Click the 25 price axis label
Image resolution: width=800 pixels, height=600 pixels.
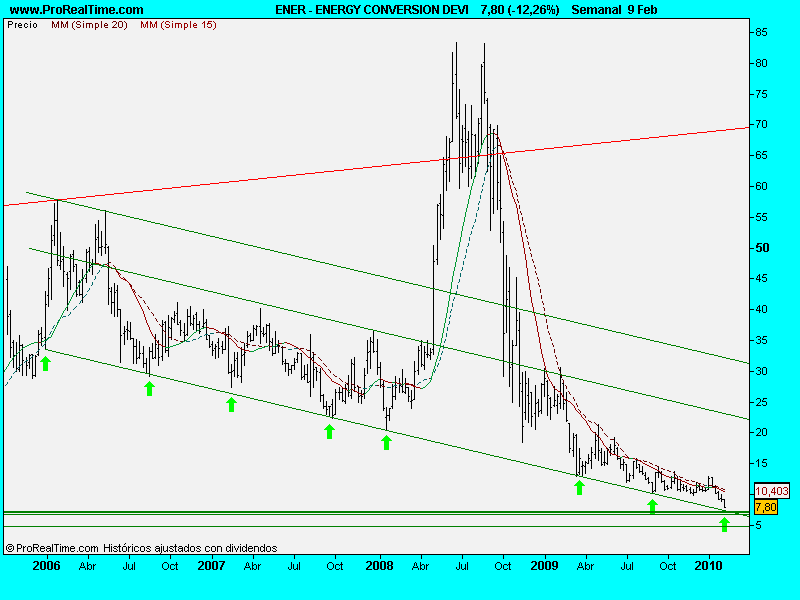[x=761, y=402]
